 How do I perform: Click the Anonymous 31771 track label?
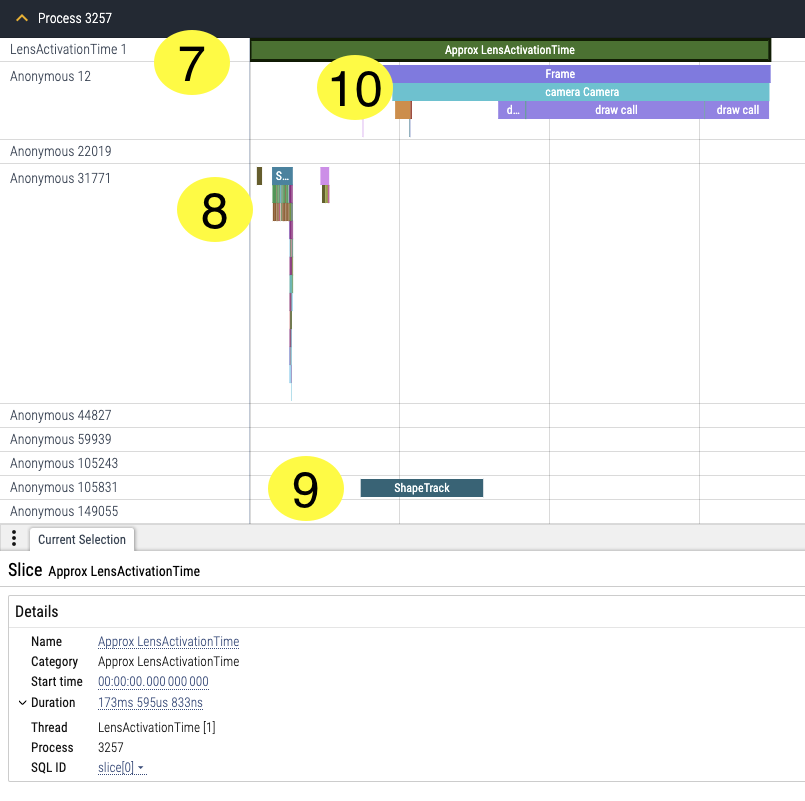(x=60, y=179)
